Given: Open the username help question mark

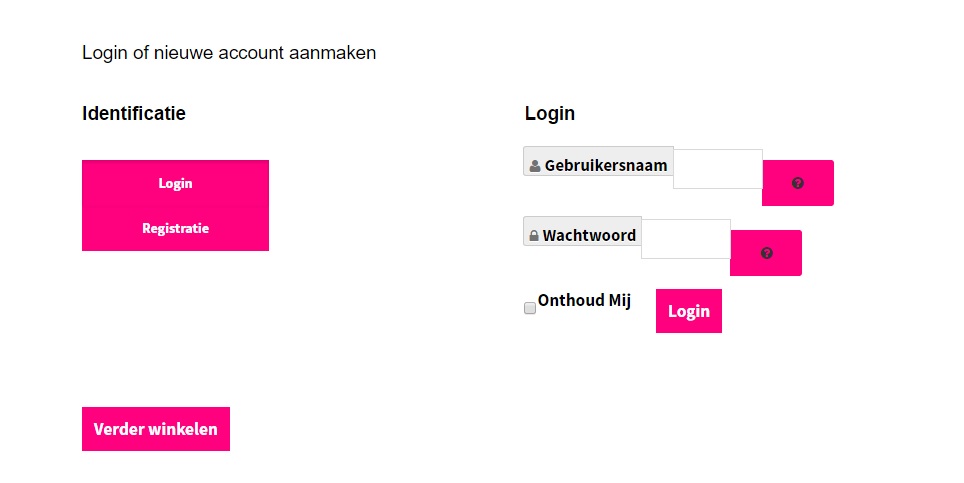Looking at the screenshot, I should 797,183.
